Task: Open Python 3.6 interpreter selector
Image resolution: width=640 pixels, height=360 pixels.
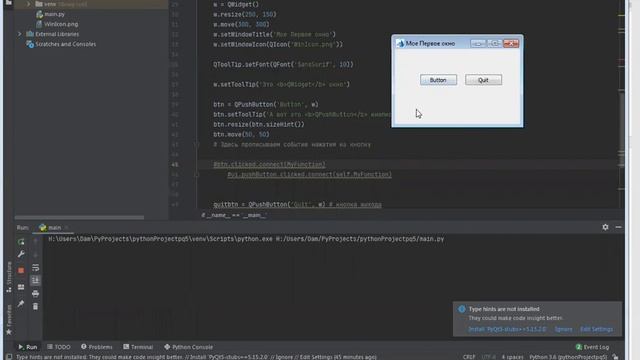Action: [x=568, y=357]
